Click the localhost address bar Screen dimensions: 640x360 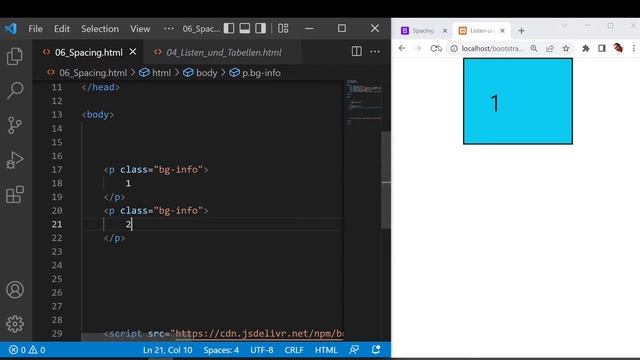492,48
